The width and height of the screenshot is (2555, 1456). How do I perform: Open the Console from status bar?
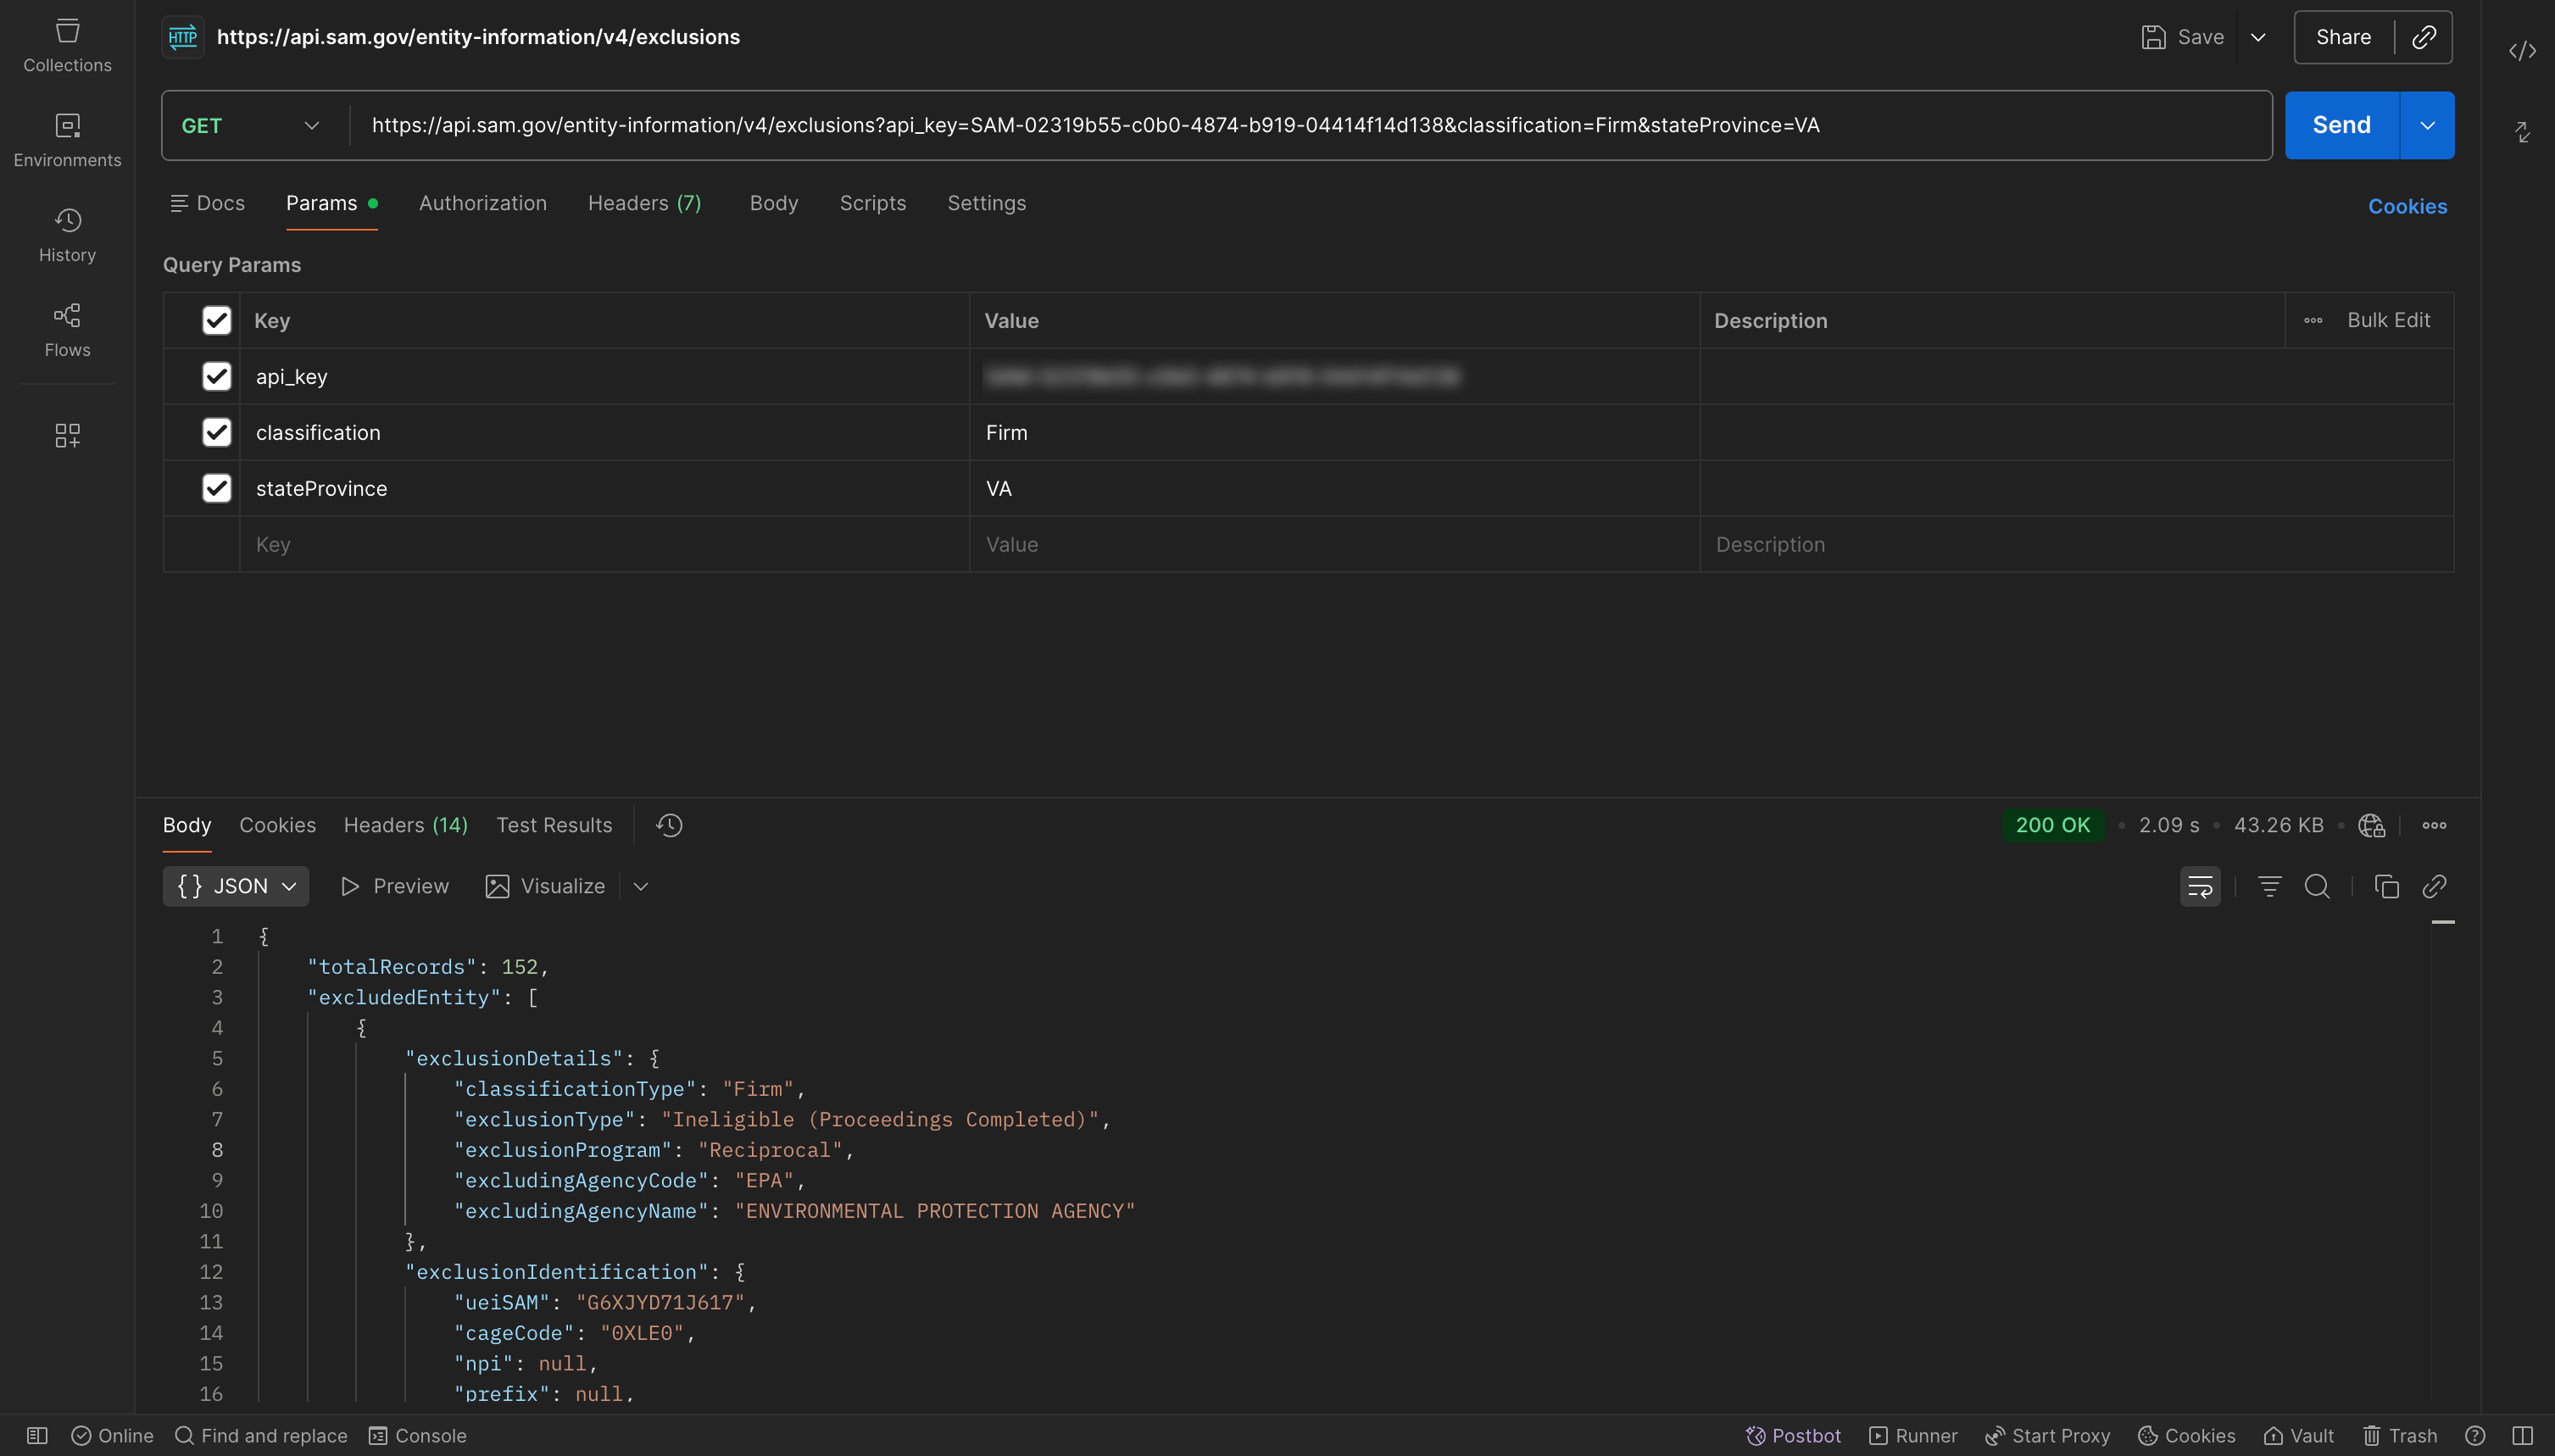417,1436
